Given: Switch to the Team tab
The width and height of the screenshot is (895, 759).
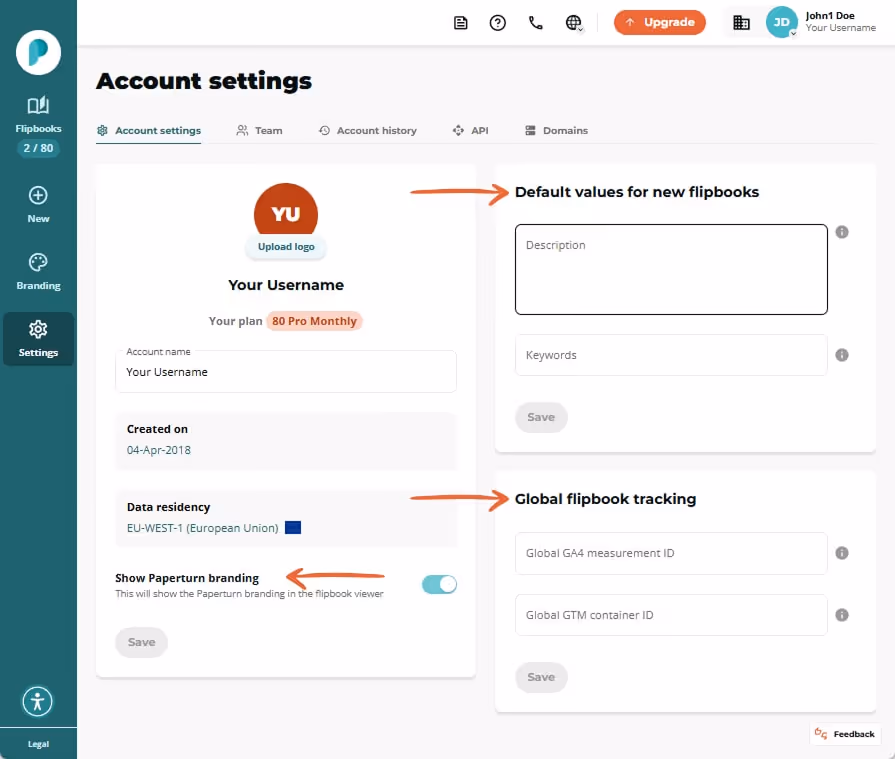Looking at the screenshot, I should (260, 131).
